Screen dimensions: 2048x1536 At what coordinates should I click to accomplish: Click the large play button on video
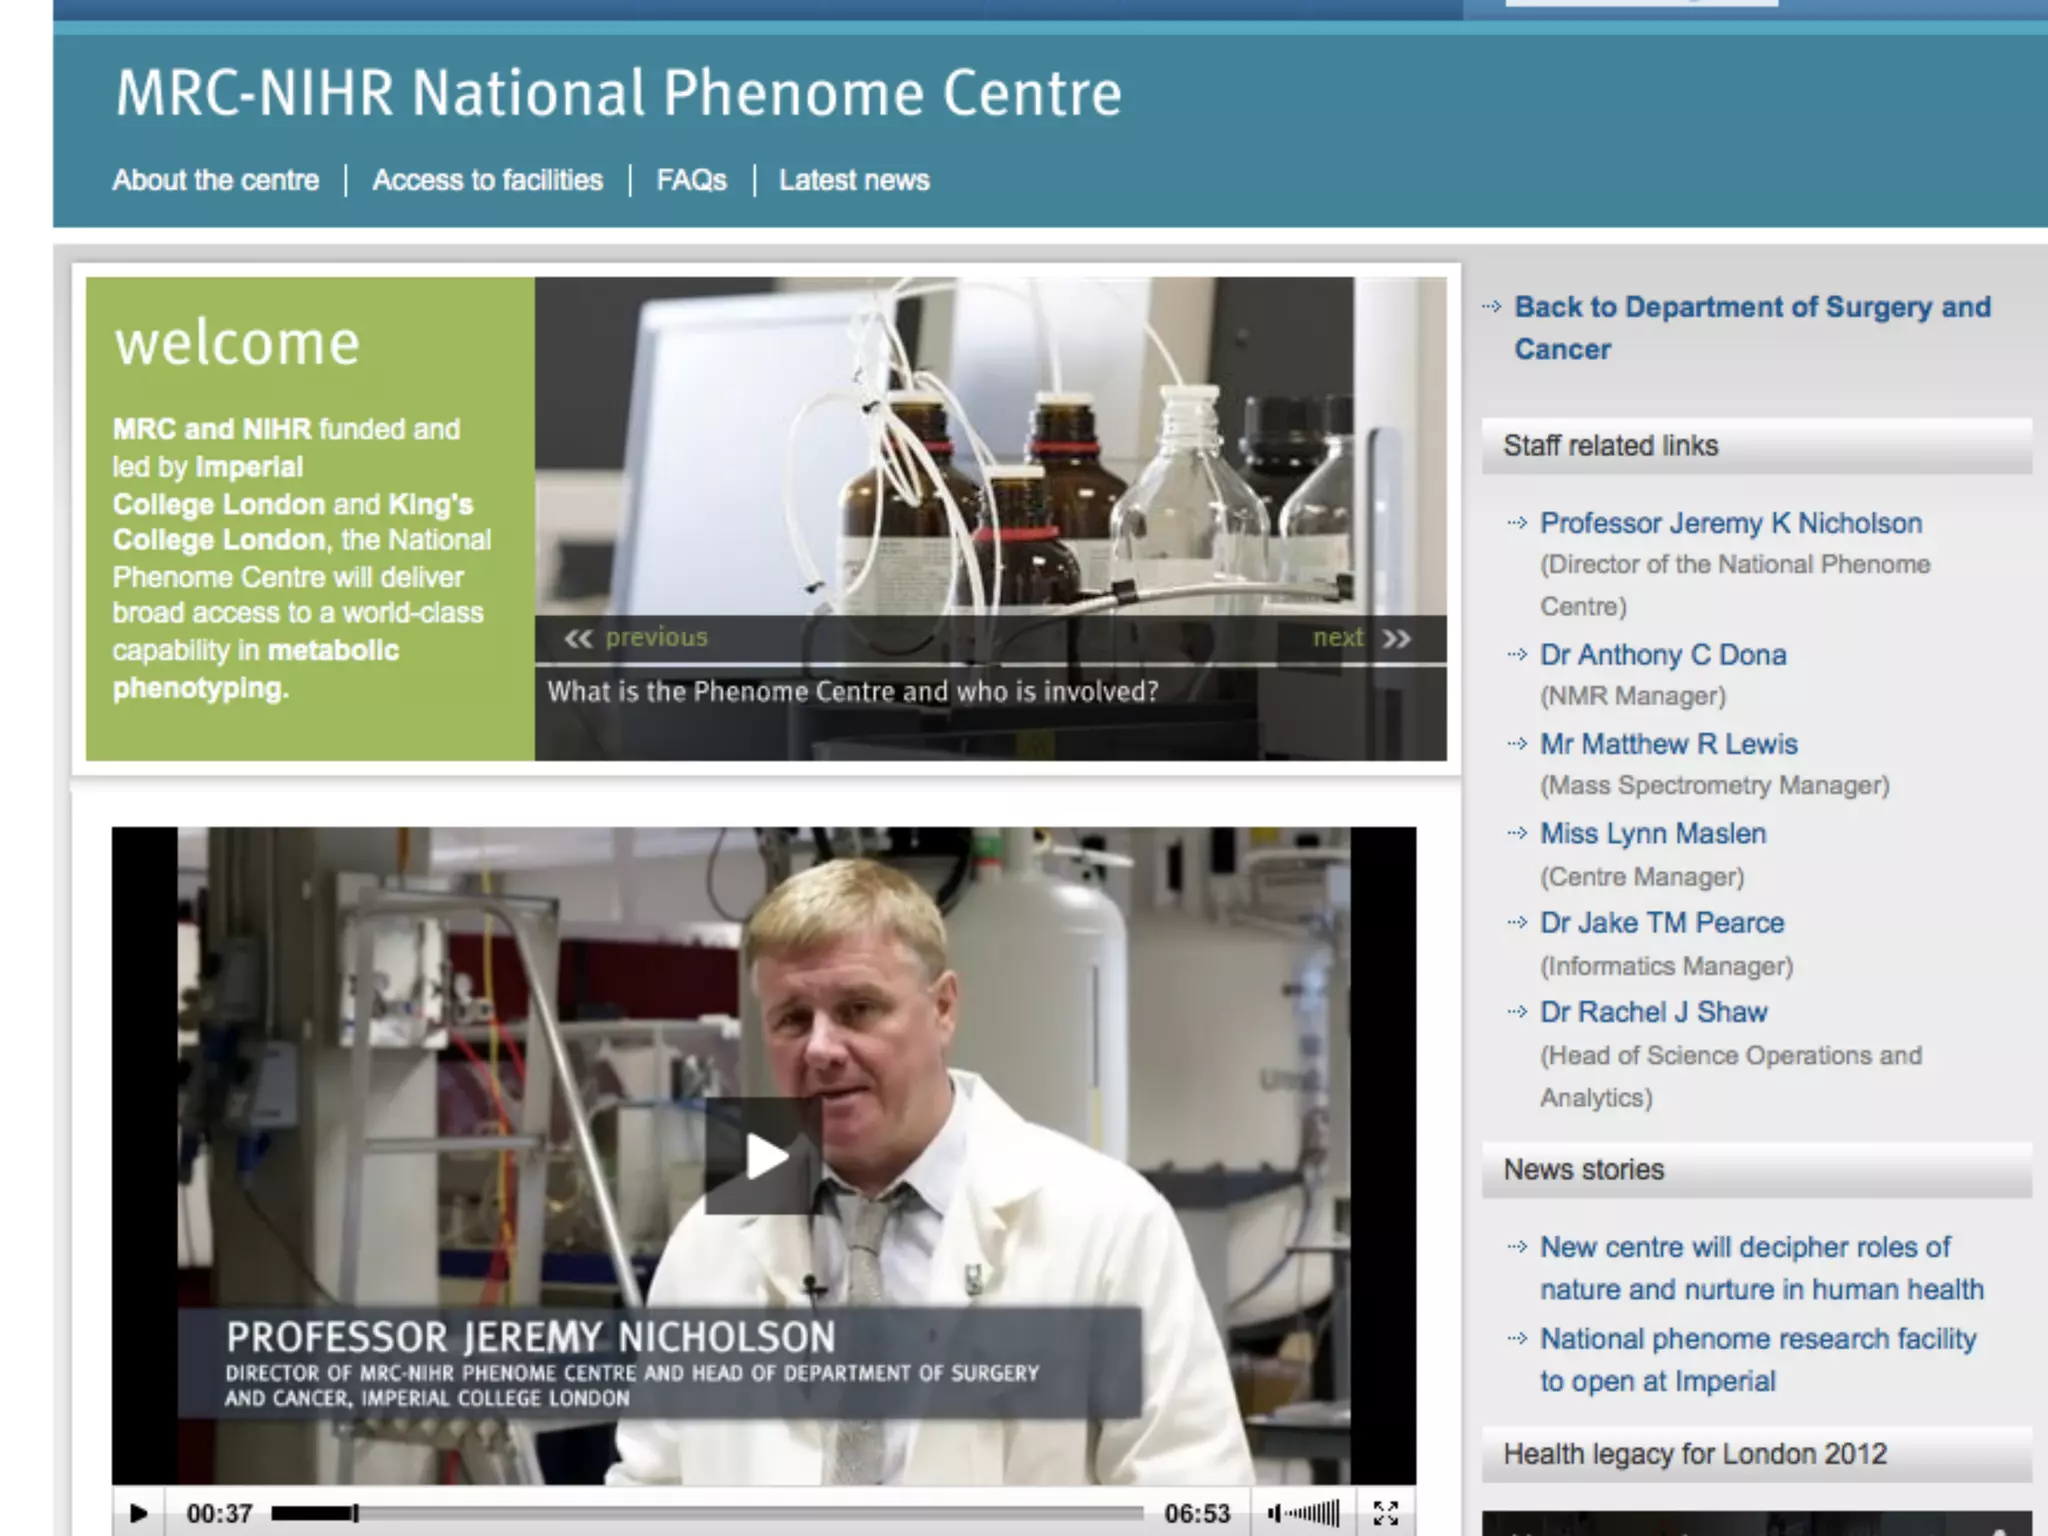(x=764, y=1156)
